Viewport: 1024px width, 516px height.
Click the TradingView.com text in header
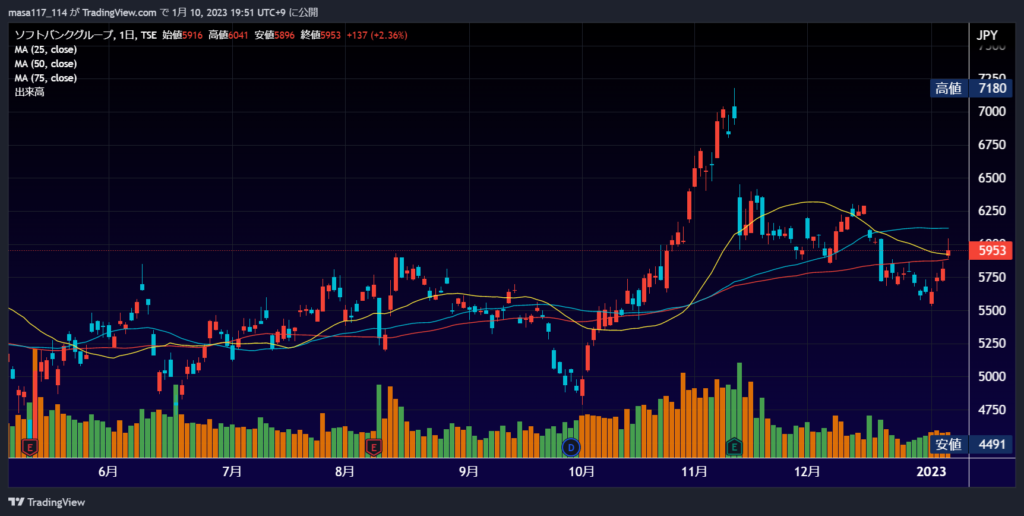(120, 12)
